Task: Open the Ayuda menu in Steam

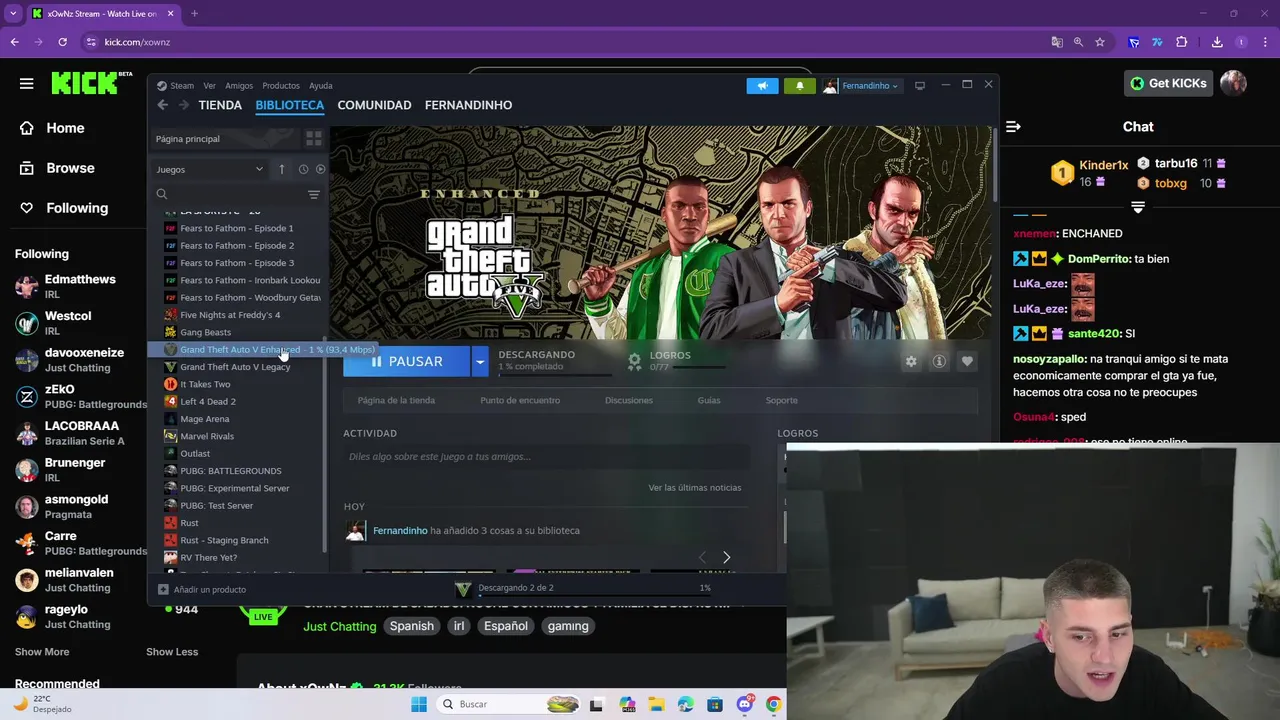Action: point(320,86)
